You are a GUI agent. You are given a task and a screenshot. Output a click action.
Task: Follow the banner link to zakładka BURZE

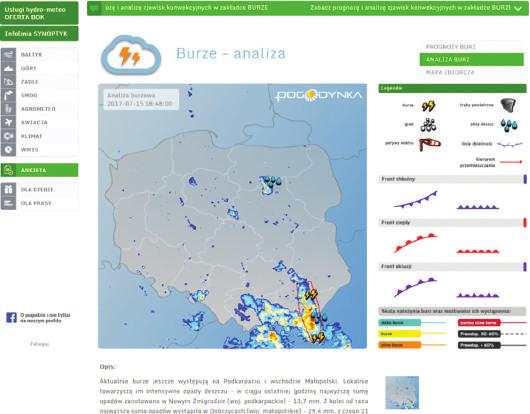[410, 7]
